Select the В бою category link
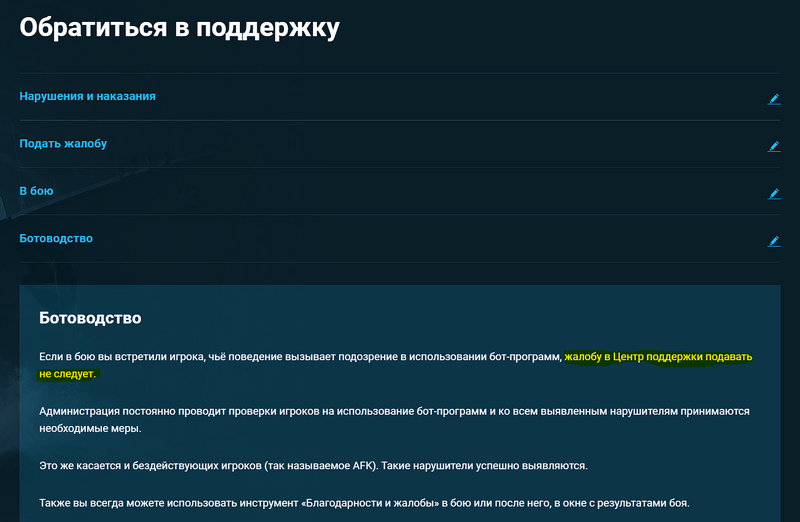This screenshot has width=800, height=522. coord(36,191)
